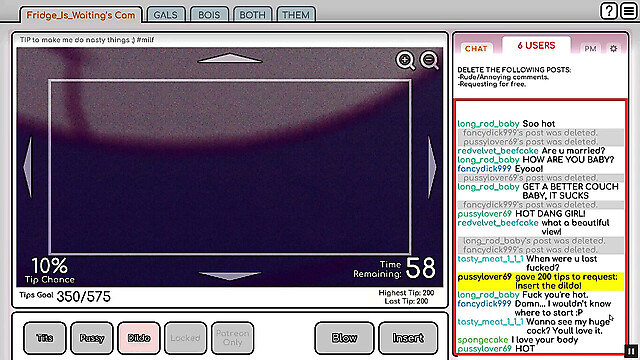Pause the game with pause icon
Screen dimensions: 640x360
click(631, 351)
